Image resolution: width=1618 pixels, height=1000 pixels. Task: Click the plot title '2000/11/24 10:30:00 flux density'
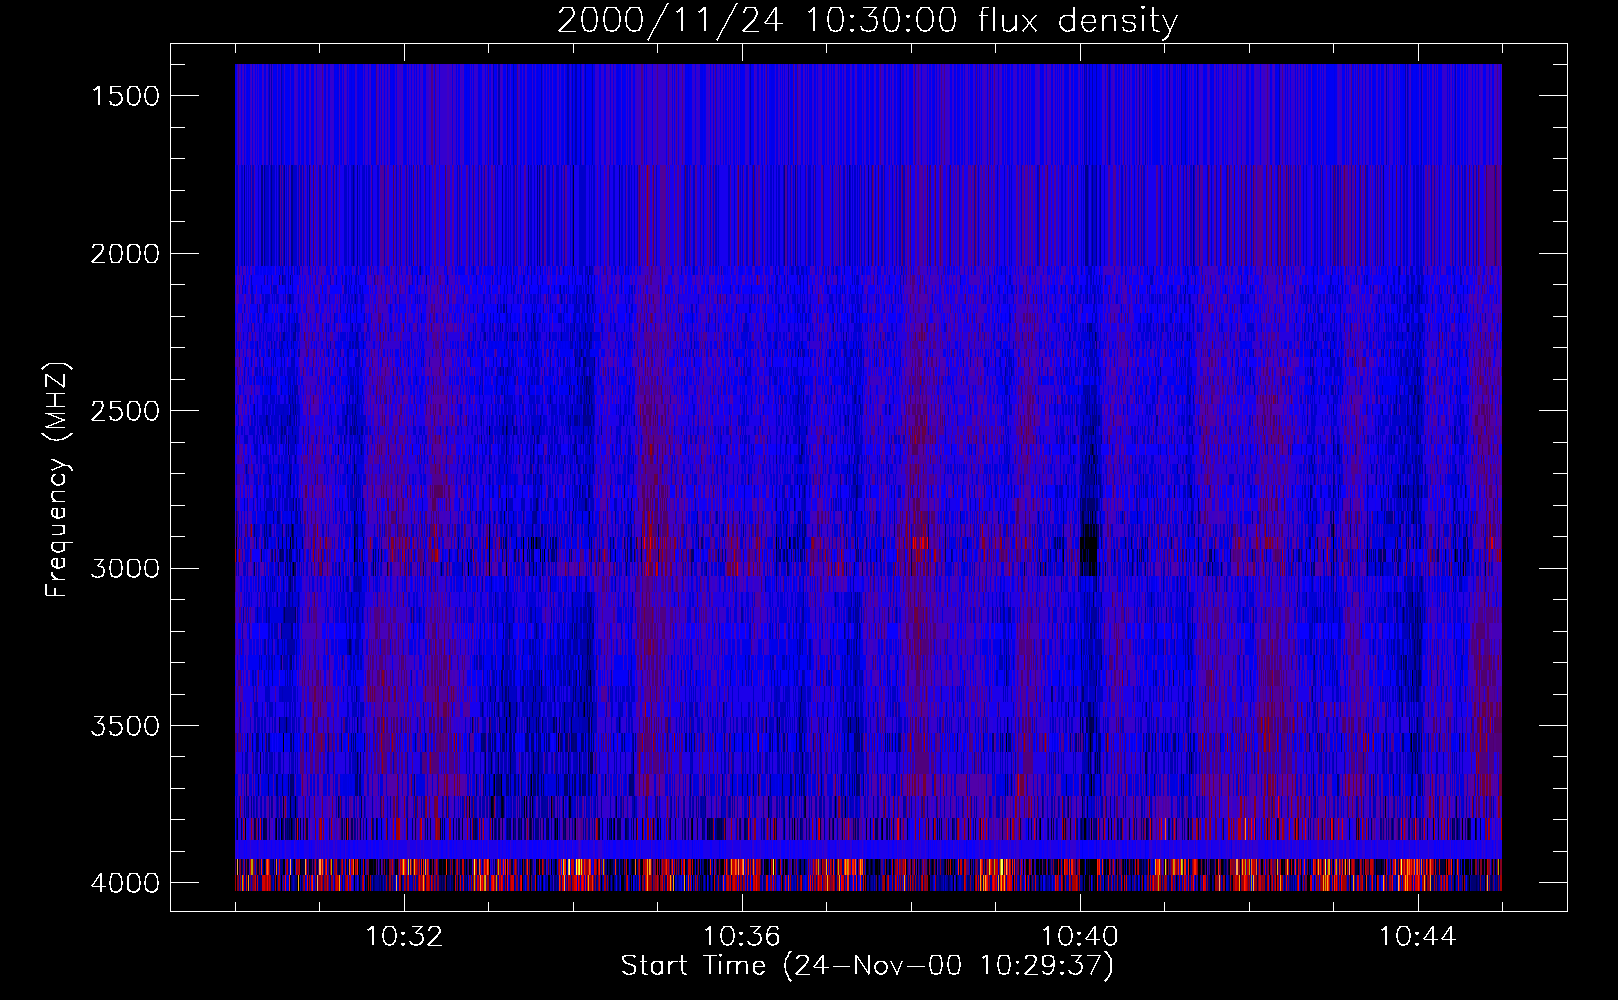coord(867,21)
